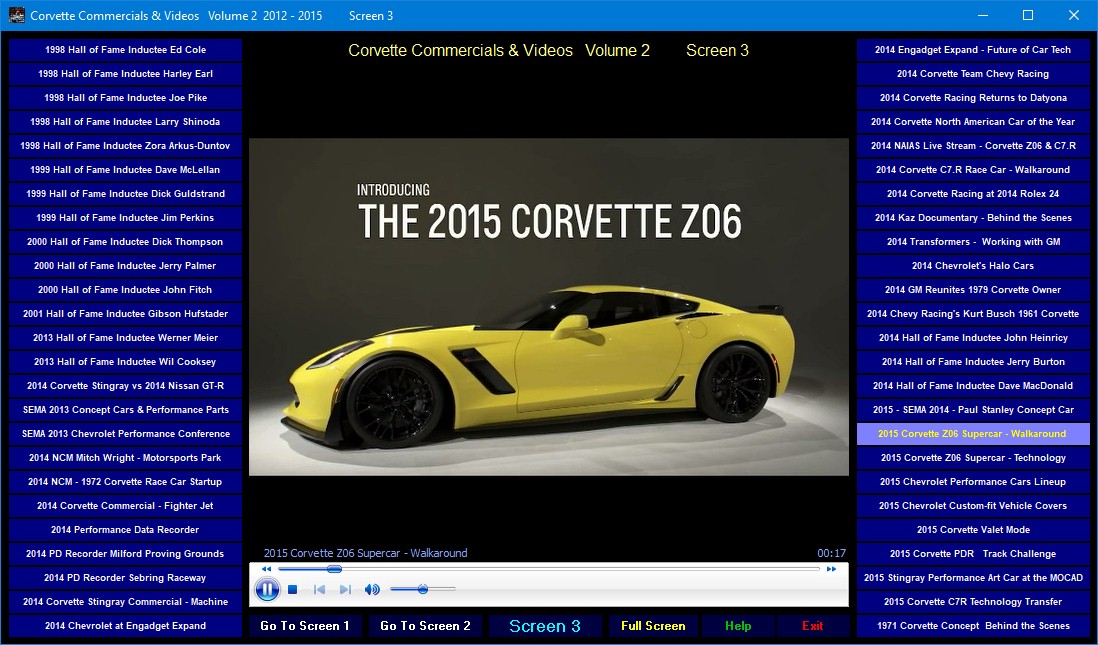Skip to next track button

pos(345,590)
